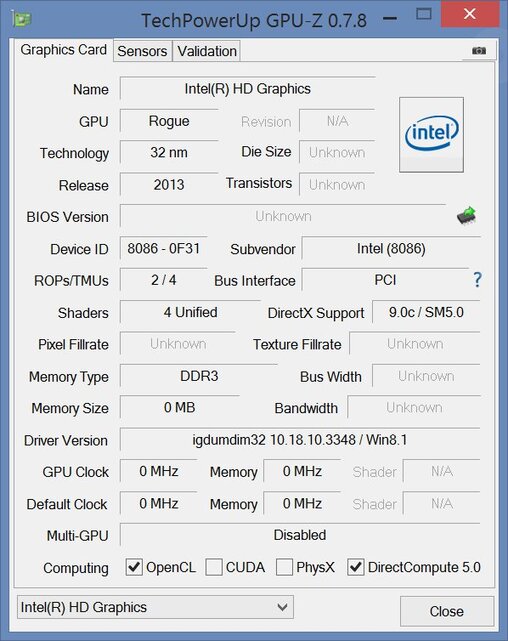Click the Transistors Unknown field
The image size is (508, 641).
click(337, 185)
